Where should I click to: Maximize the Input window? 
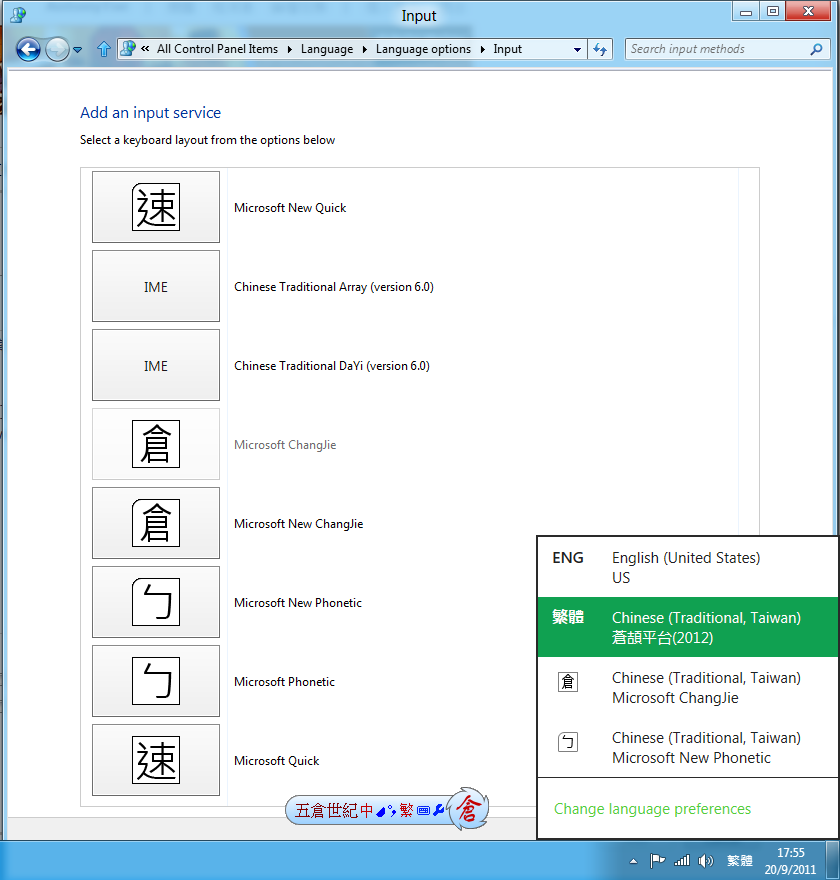tap(773, 11)
